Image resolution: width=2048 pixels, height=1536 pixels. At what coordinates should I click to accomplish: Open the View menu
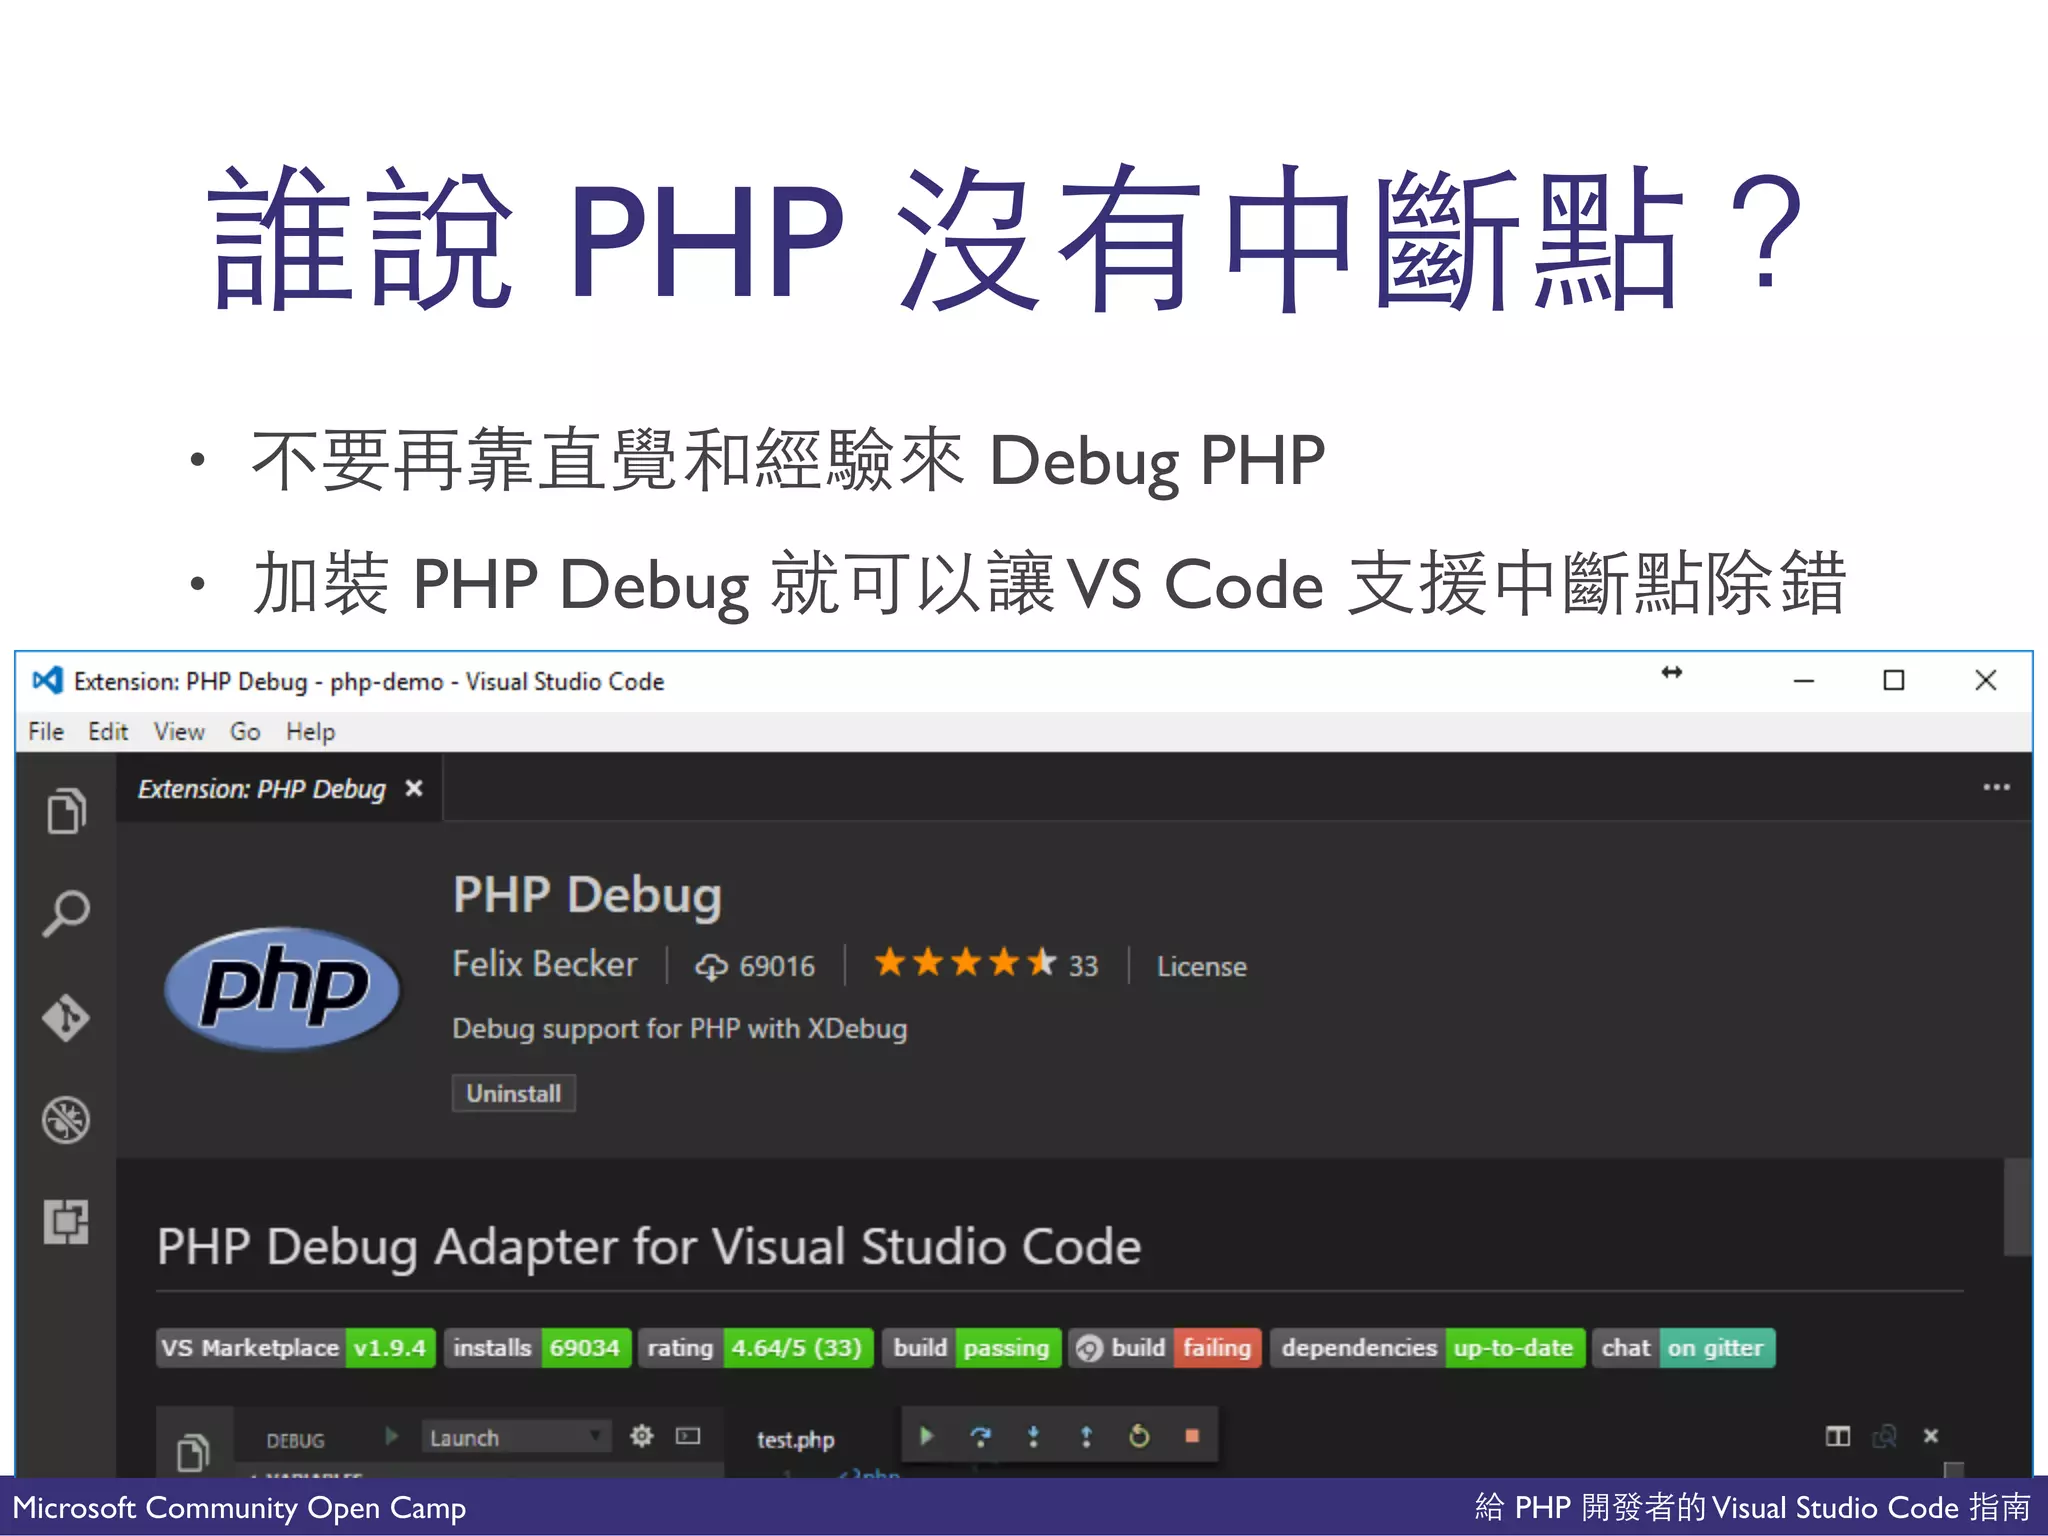pos(179,732)
